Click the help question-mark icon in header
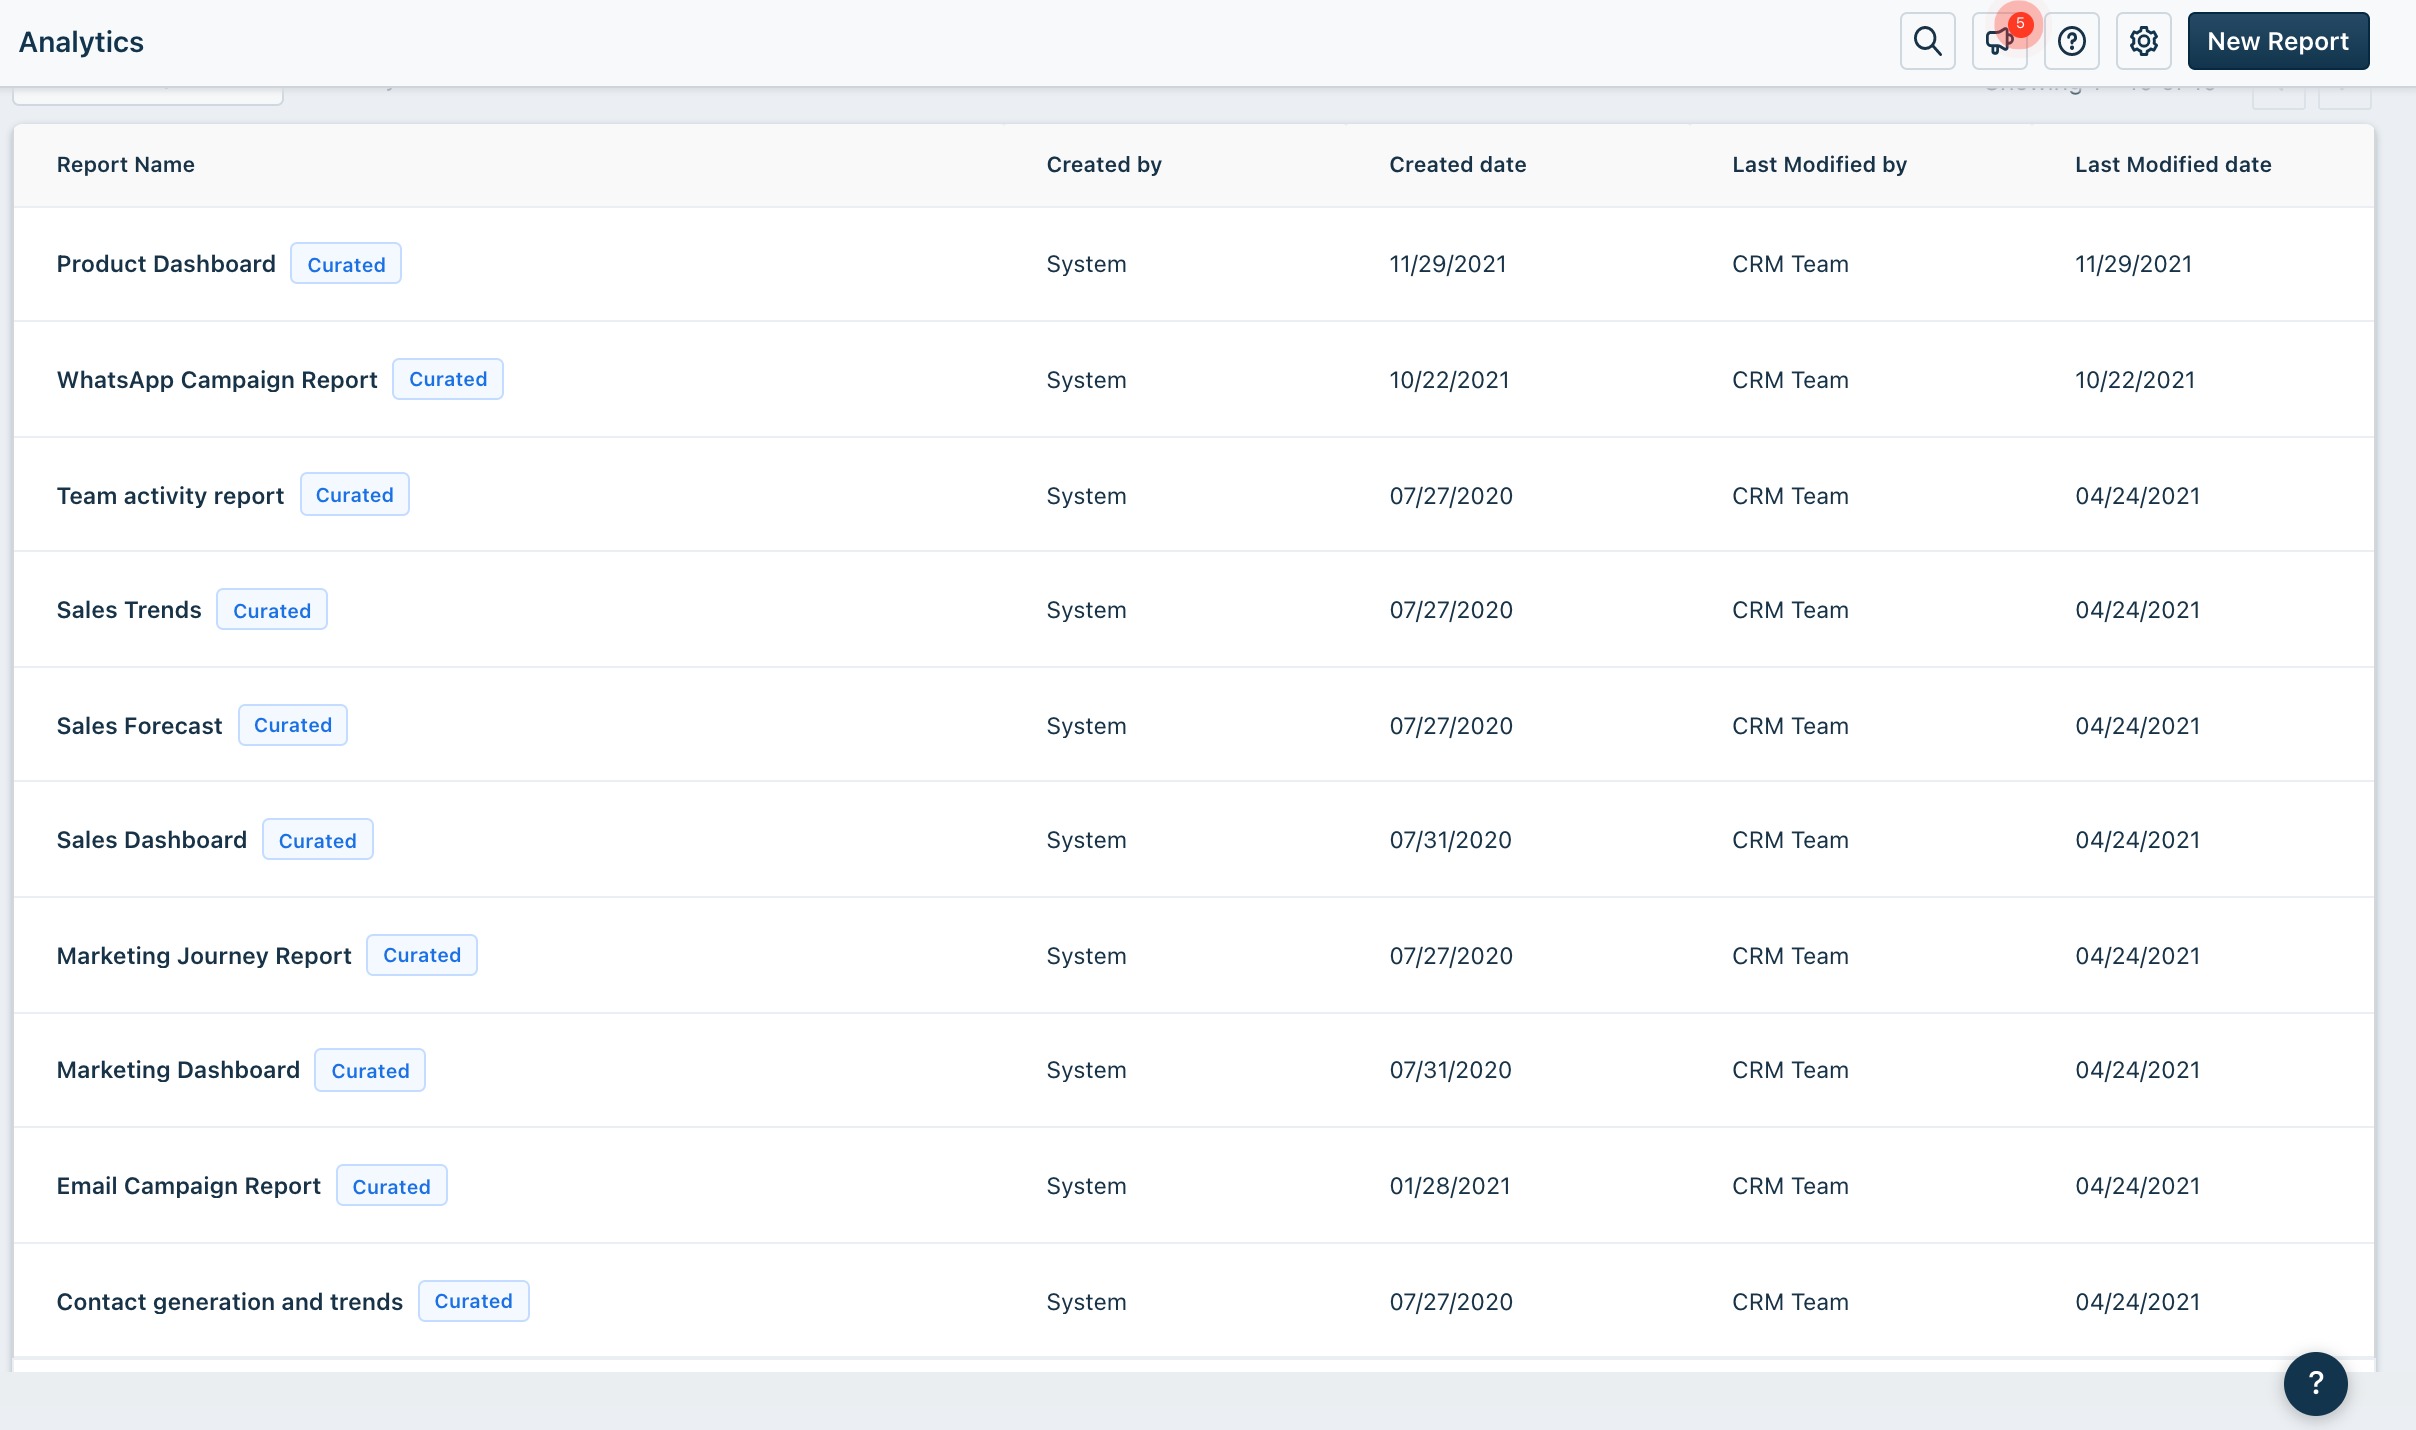 click(2071, 41)
